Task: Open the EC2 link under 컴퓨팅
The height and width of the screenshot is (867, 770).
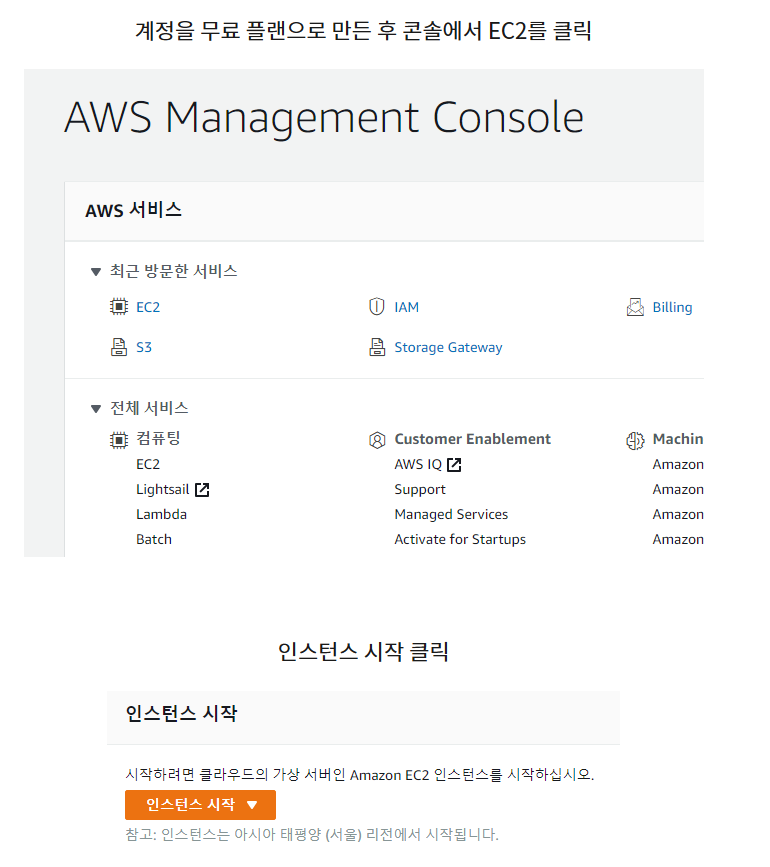Action: (146, 463)
